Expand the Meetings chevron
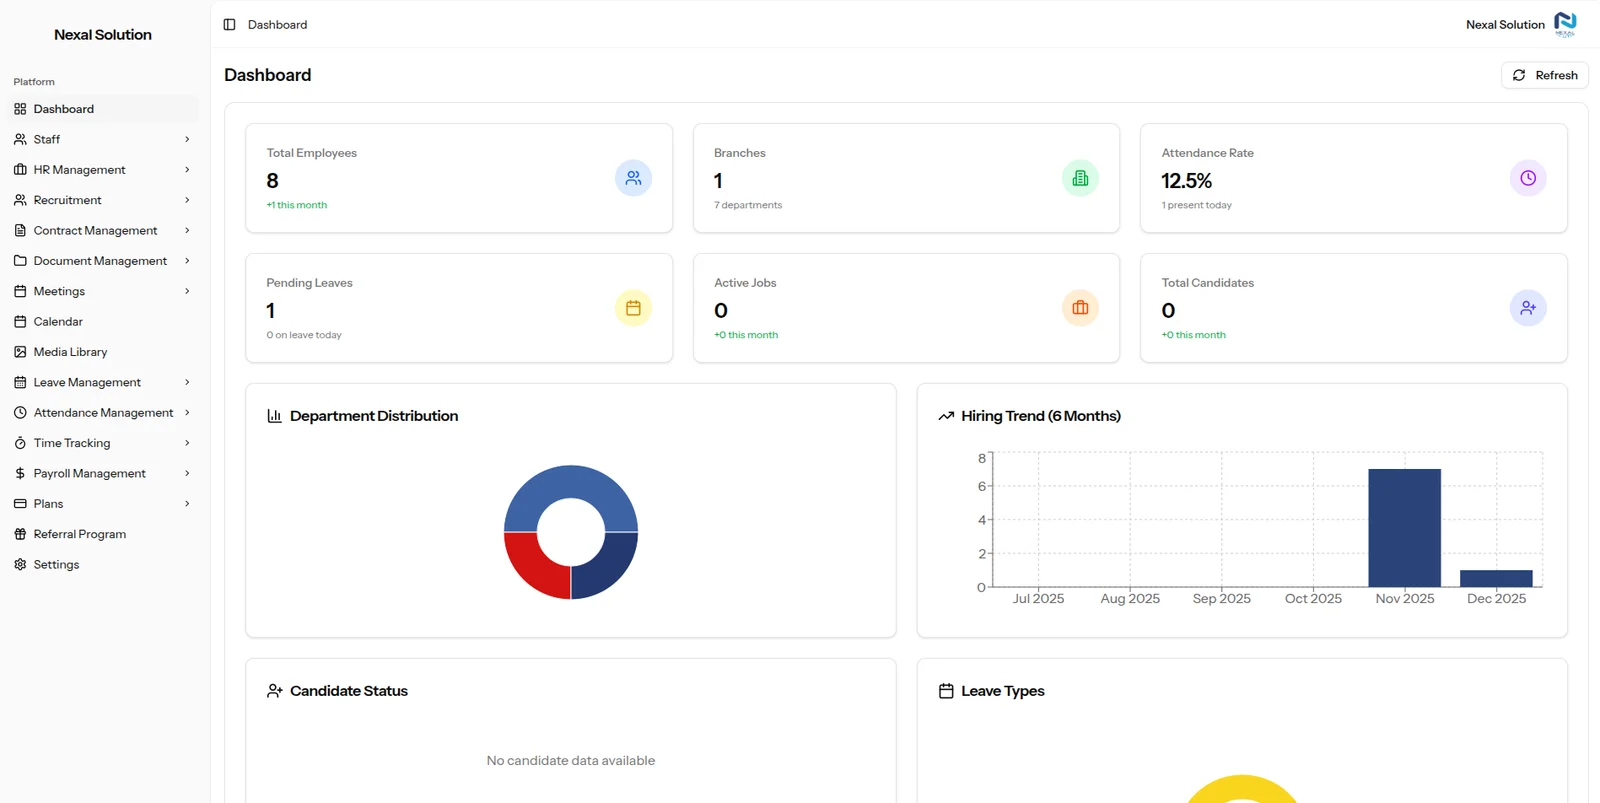Image resolution: width=1600 pixels, height=803 pixels. 187,291
